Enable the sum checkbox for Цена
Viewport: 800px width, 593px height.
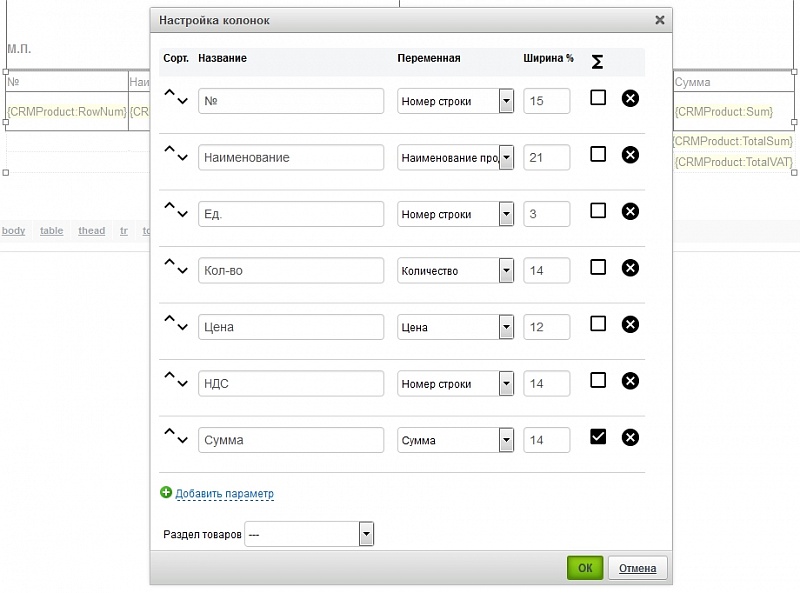(x=598, y=323)
